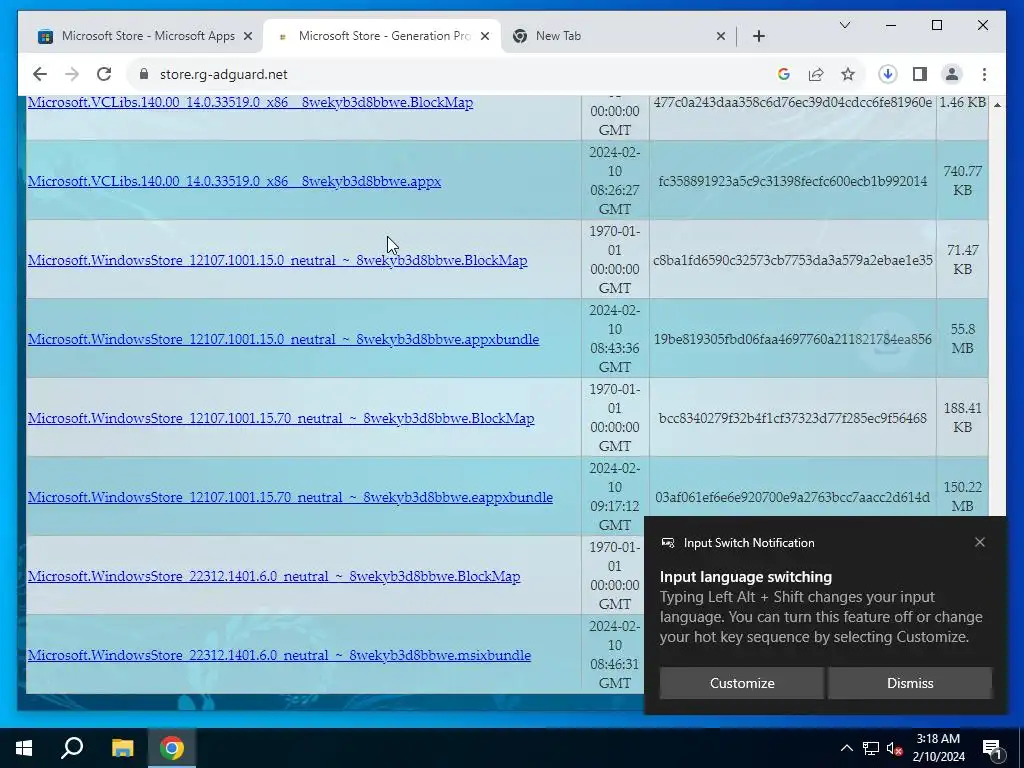Image resolution: width=1024 pixels, height=768 pixels.
Task: Click the 55.8 MB size cell
Action: coord(962,339)
